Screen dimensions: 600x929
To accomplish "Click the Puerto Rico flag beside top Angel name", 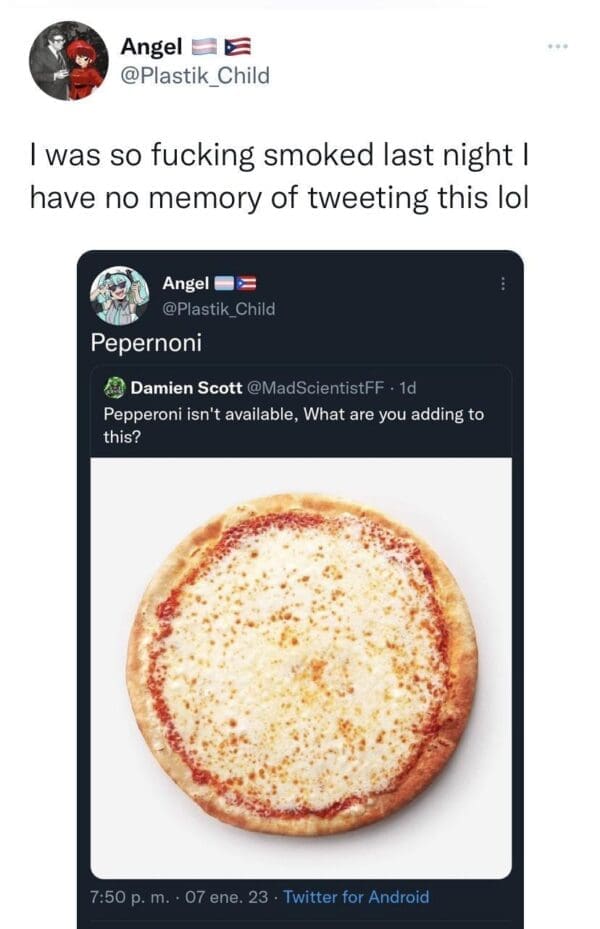I will pos(240,46).
